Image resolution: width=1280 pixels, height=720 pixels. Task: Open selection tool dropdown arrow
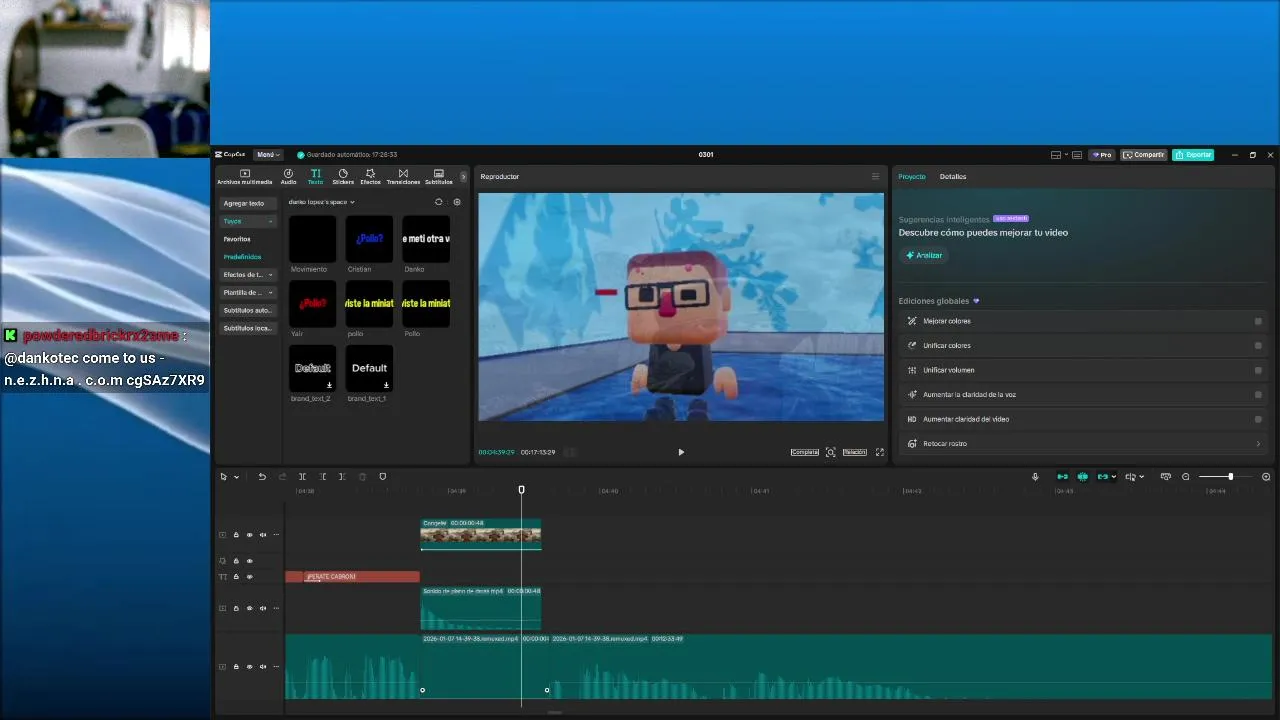tap(236, 477)
